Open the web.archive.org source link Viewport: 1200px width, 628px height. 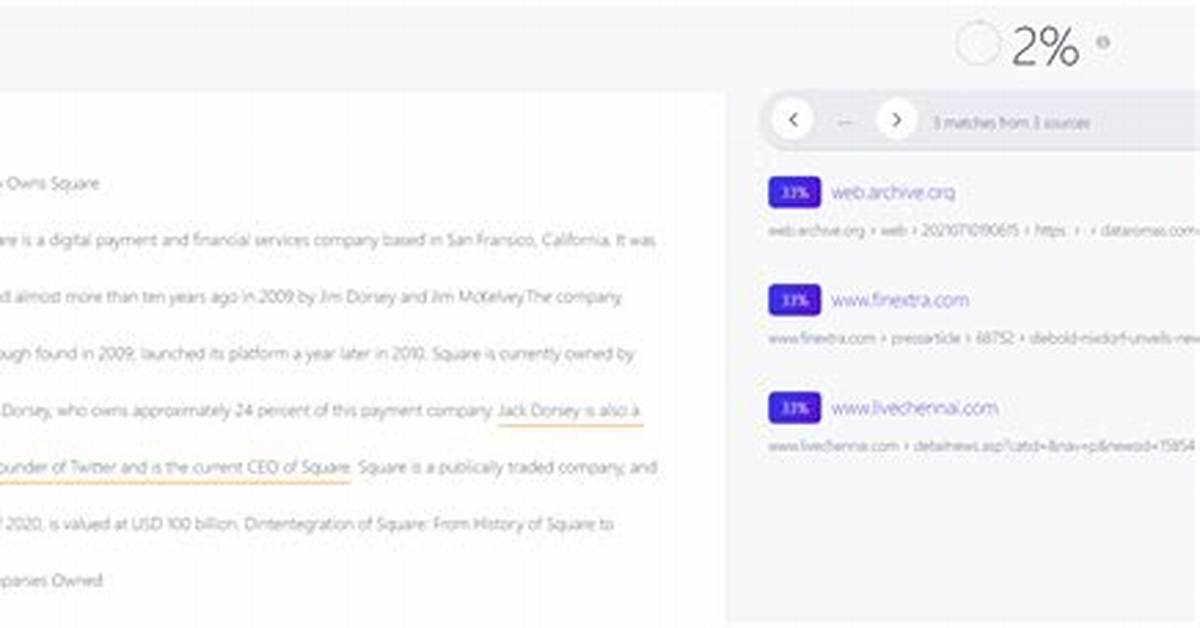click(893, 192)
